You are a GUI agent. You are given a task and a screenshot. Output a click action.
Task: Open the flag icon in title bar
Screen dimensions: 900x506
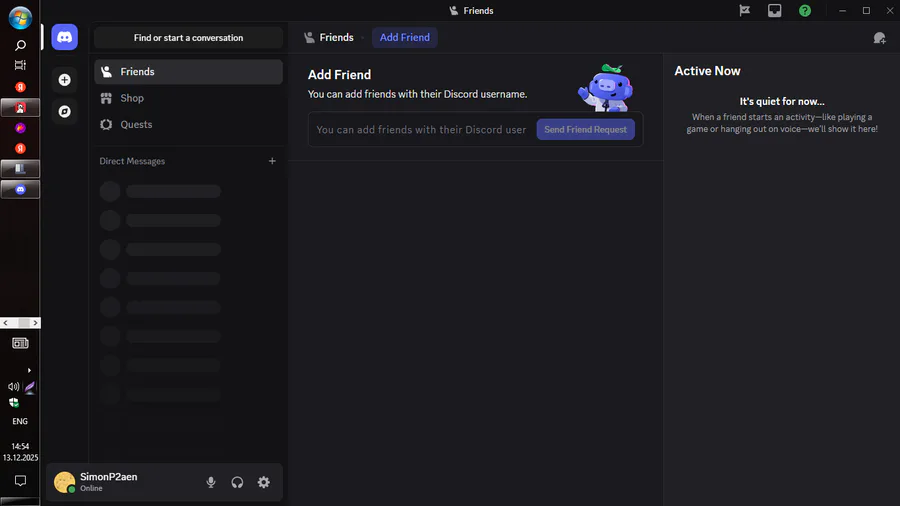coord(744,10)
